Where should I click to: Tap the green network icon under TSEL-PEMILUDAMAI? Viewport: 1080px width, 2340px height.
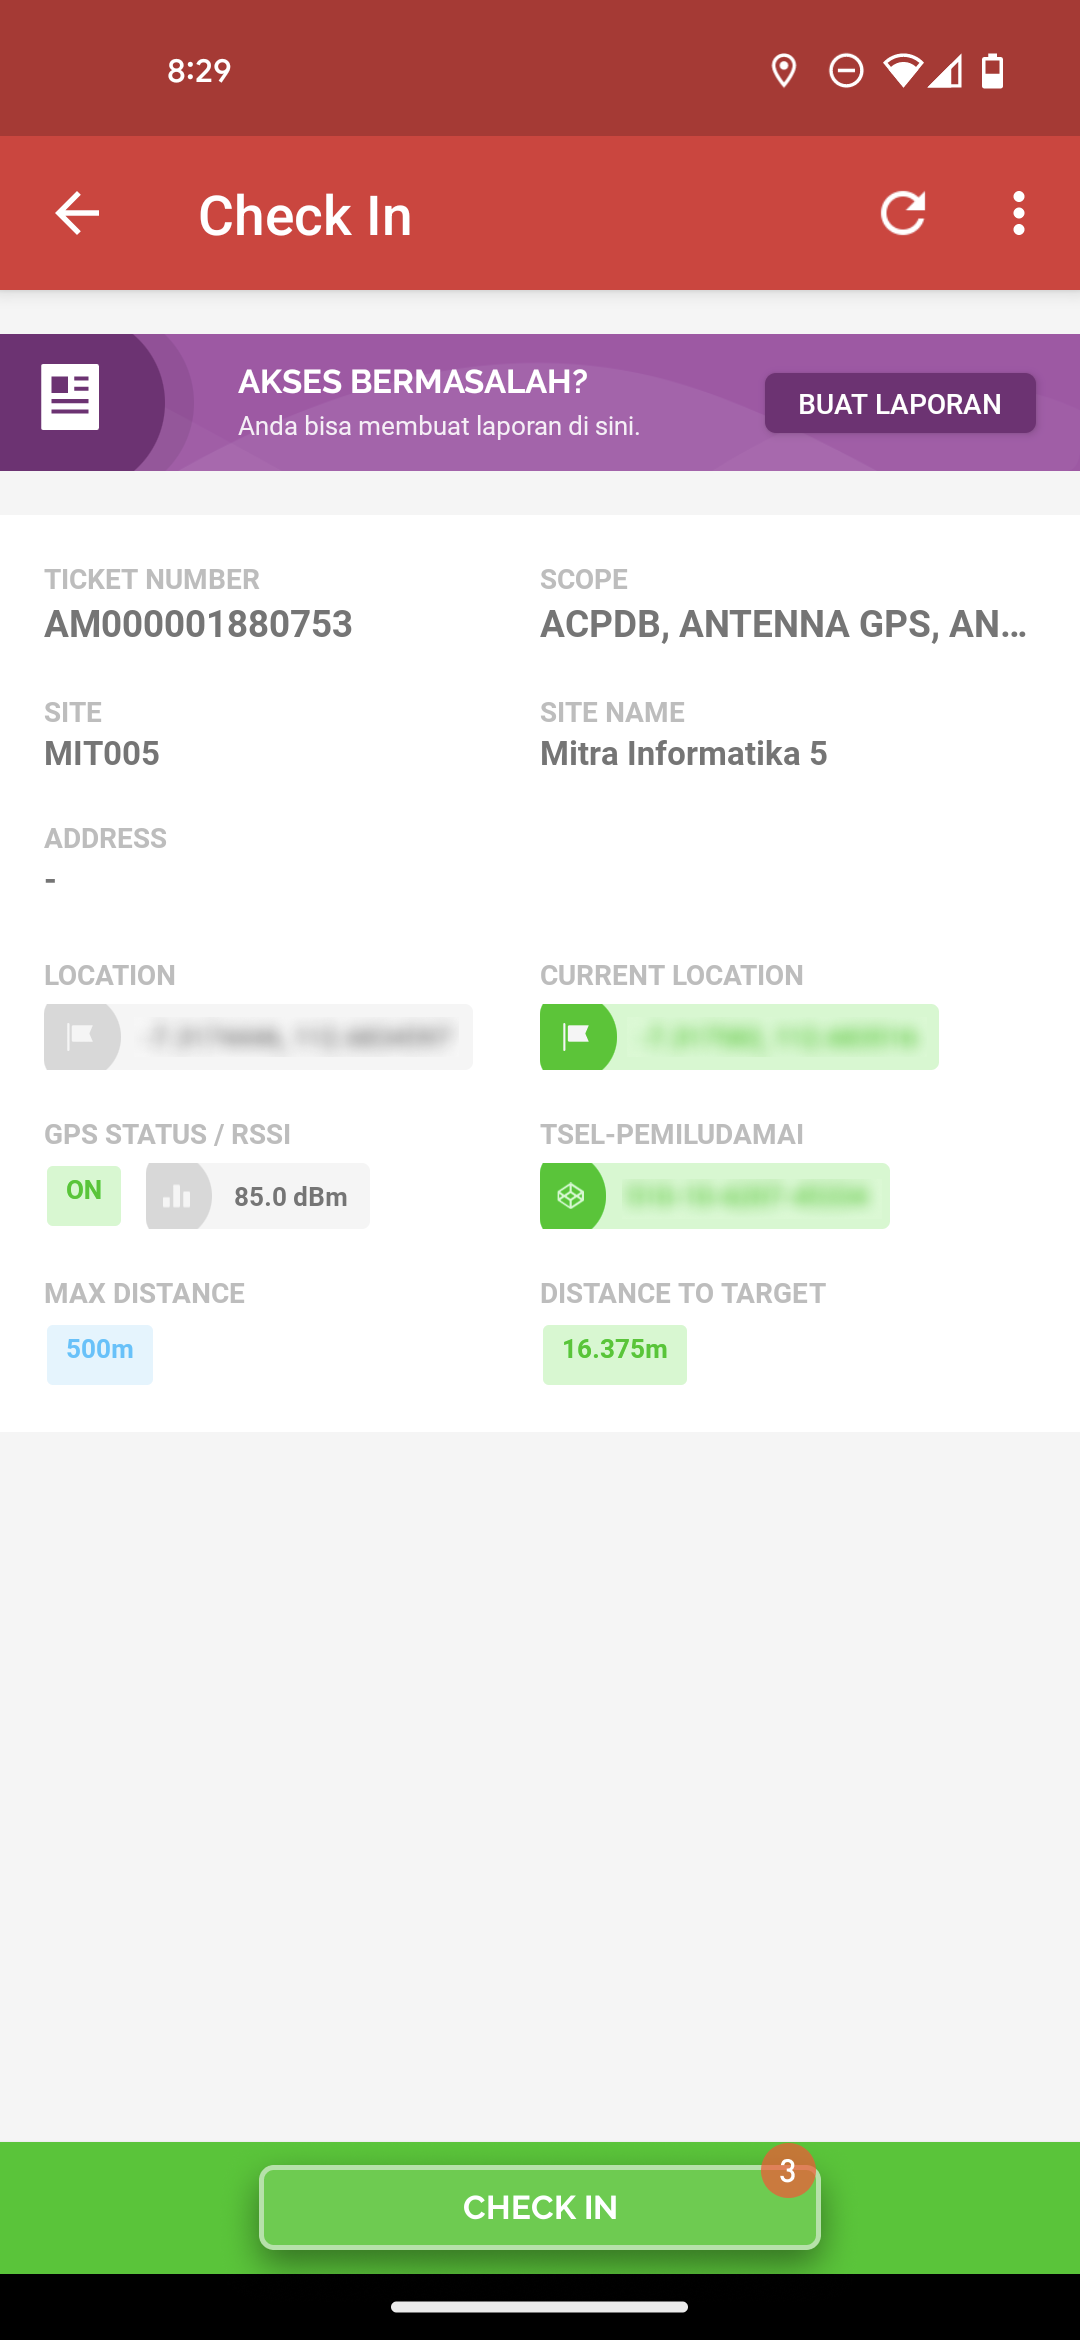[x=572, y=1196]
